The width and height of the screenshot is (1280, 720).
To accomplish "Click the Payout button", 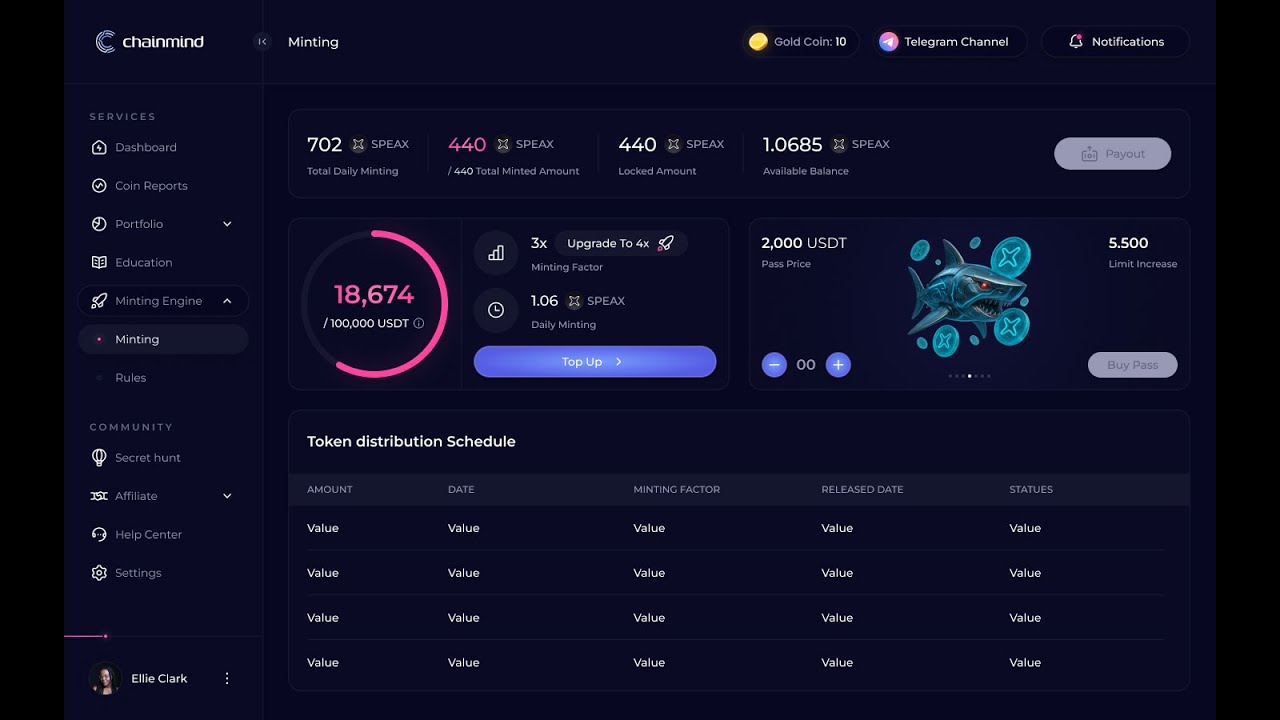I will coord(1112,154).
